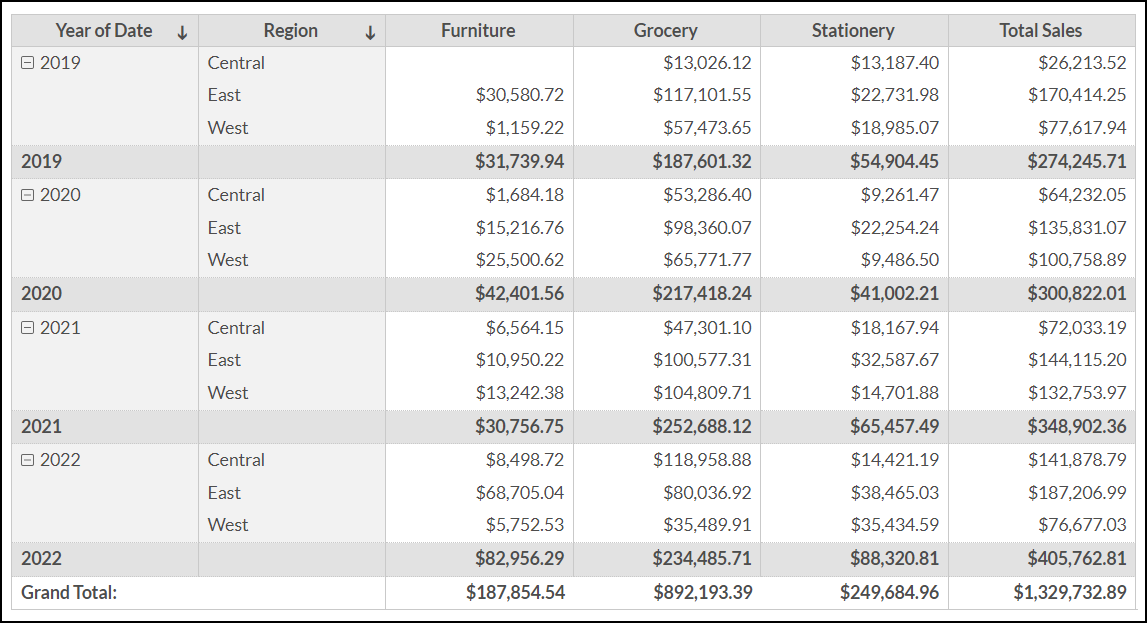The width and height of the screenshot is (1147, 623).
Task: Collapse the 2022 year group
Action: pos(28,460)
